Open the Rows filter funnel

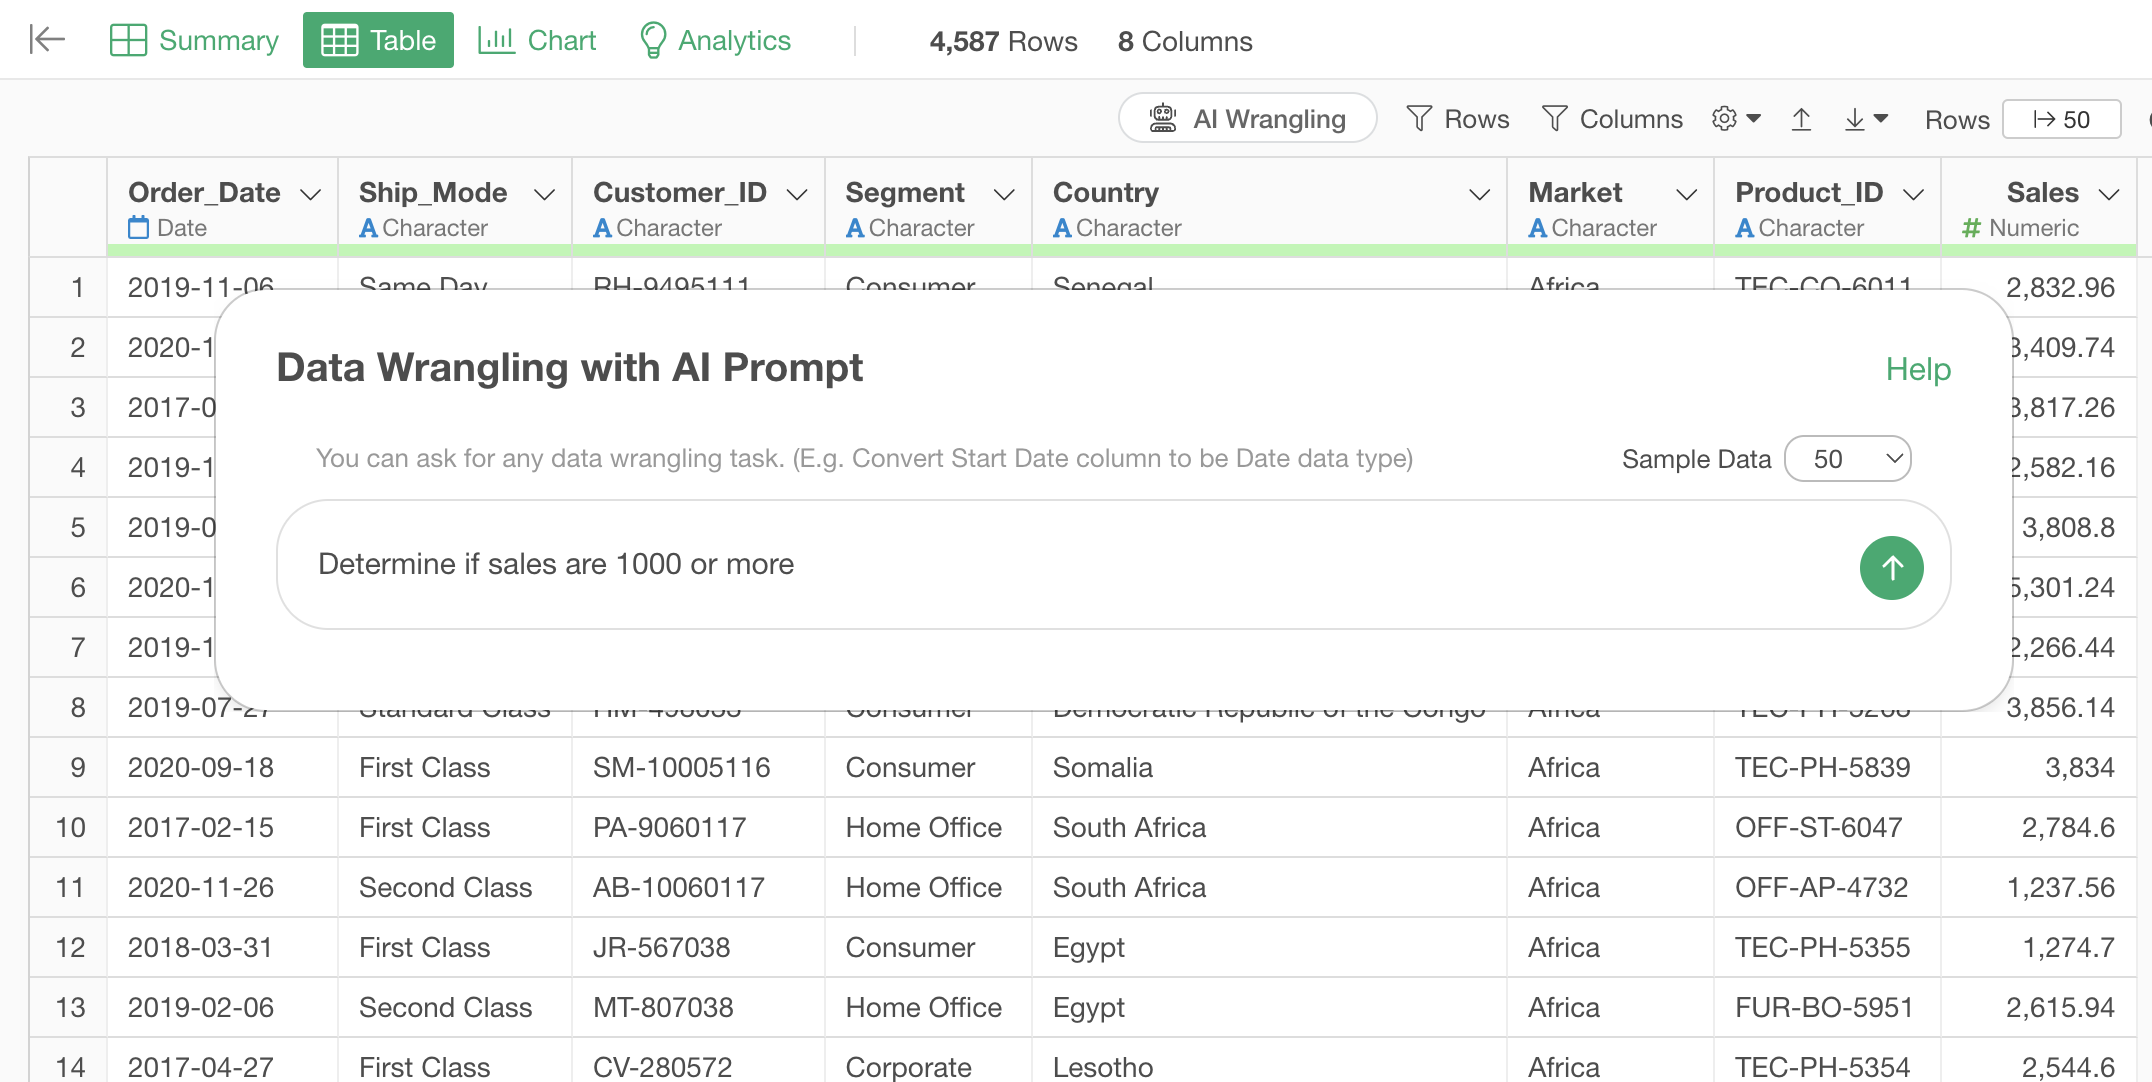1457,119
